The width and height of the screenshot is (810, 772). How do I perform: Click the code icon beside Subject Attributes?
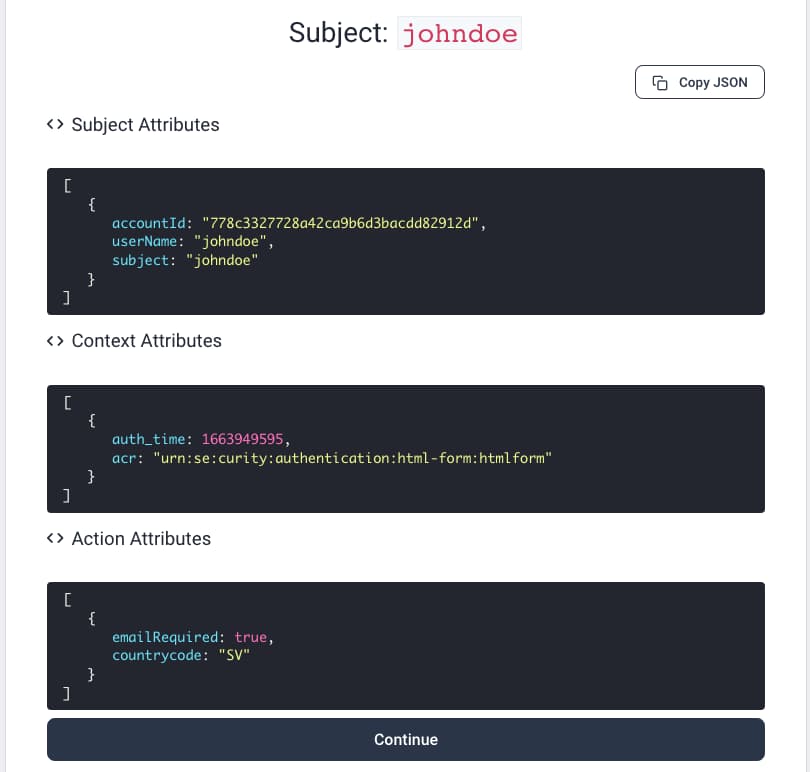pos(56,125)
